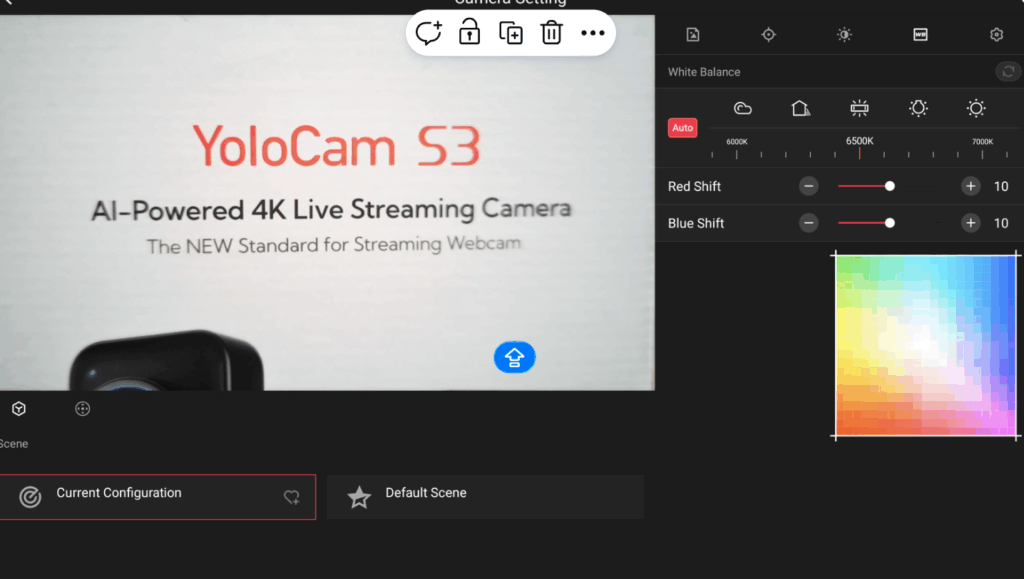Open the exposure brightness tab
Screen dimensions: 1024x579
tap(844, 35)
